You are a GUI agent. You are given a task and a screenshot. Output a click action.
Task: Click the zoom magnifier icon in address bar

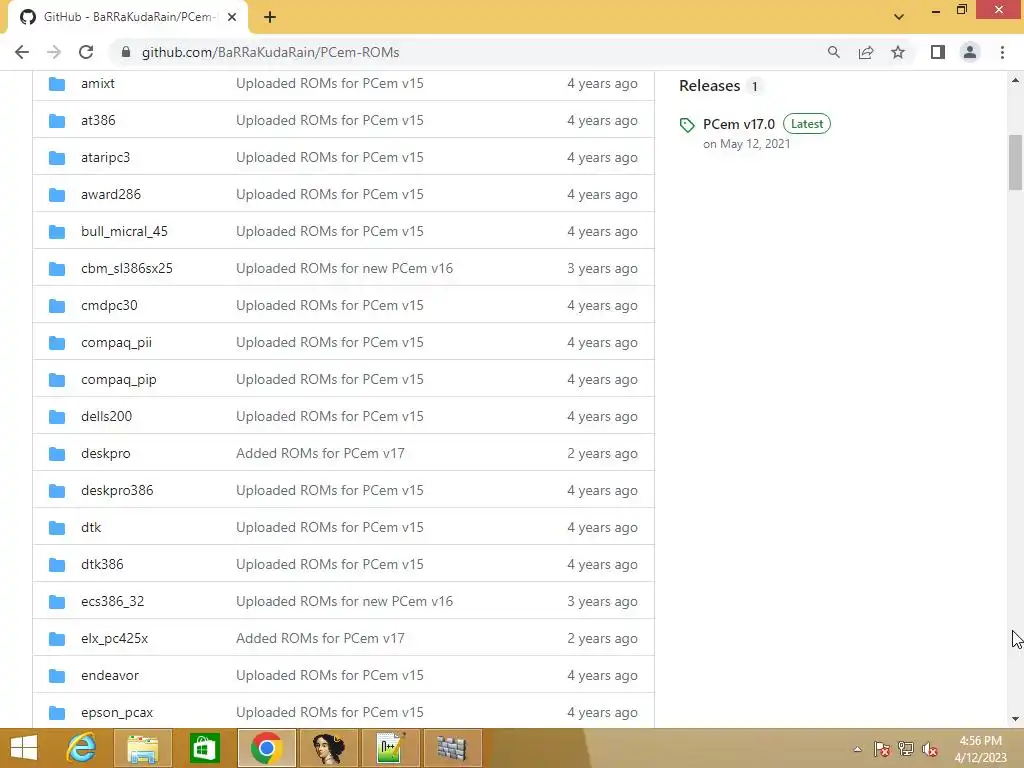click(x=833, y=52)
